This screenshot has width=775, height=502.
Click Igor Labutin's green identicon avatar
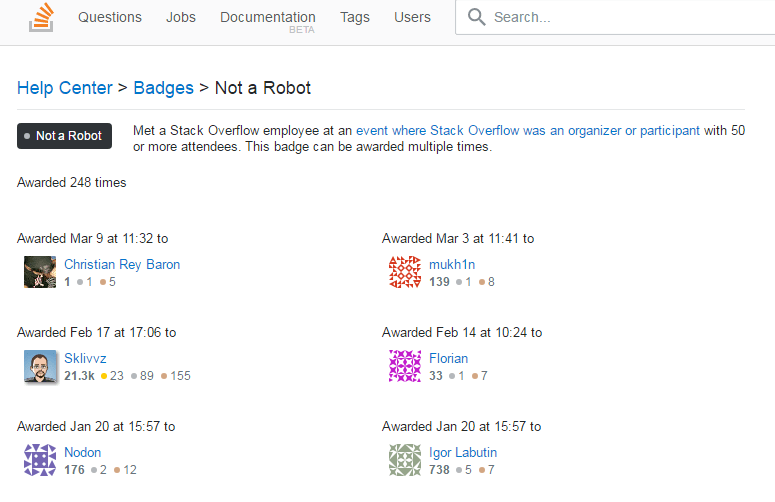(x=405, y=460)
